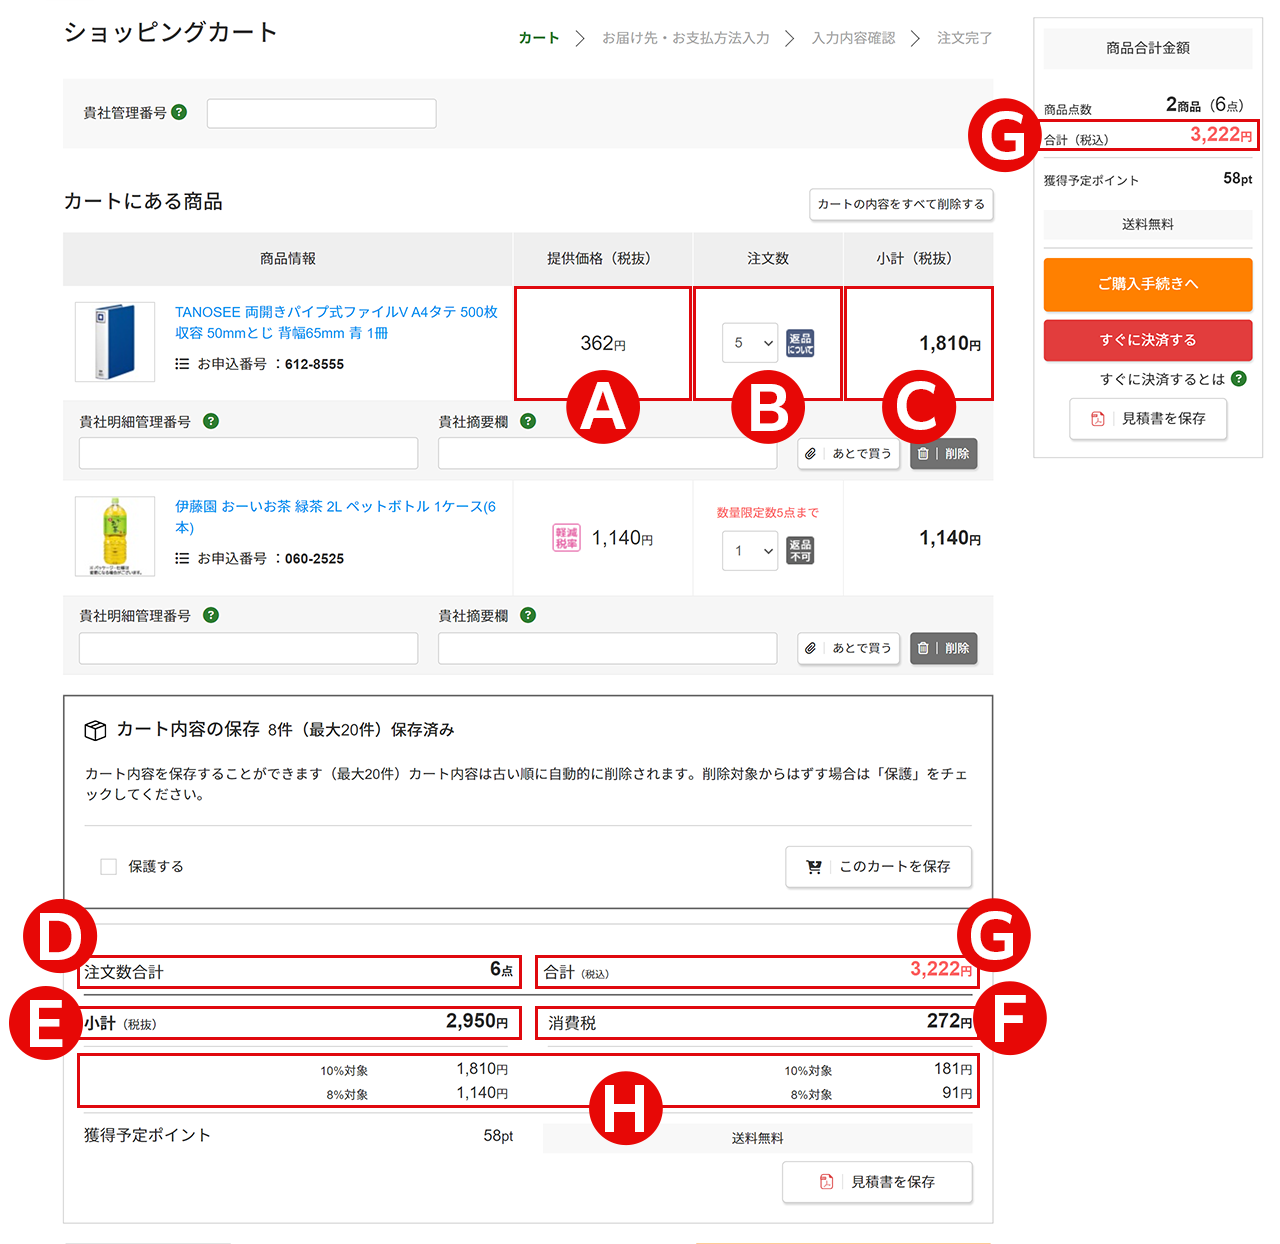Click help icon beside second 貴社明細管理番号

211,615
